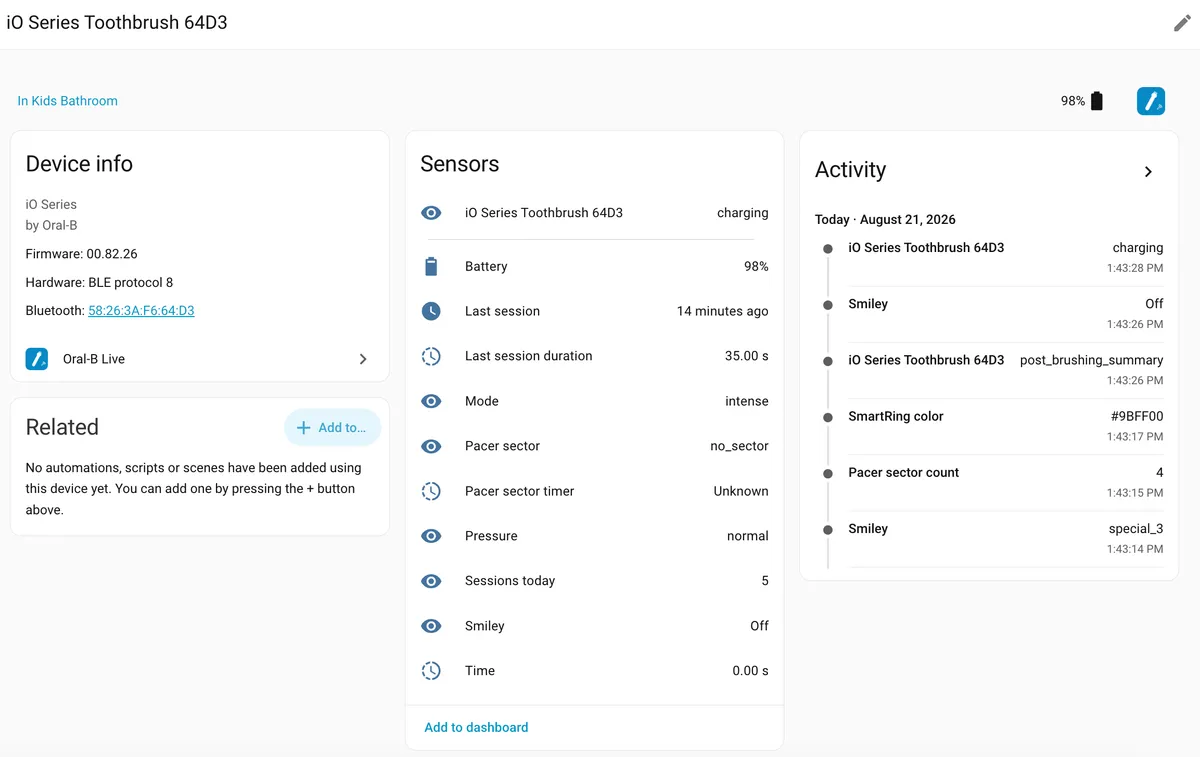Click the '14 minutes ago' value

click(x=722, y=311)
